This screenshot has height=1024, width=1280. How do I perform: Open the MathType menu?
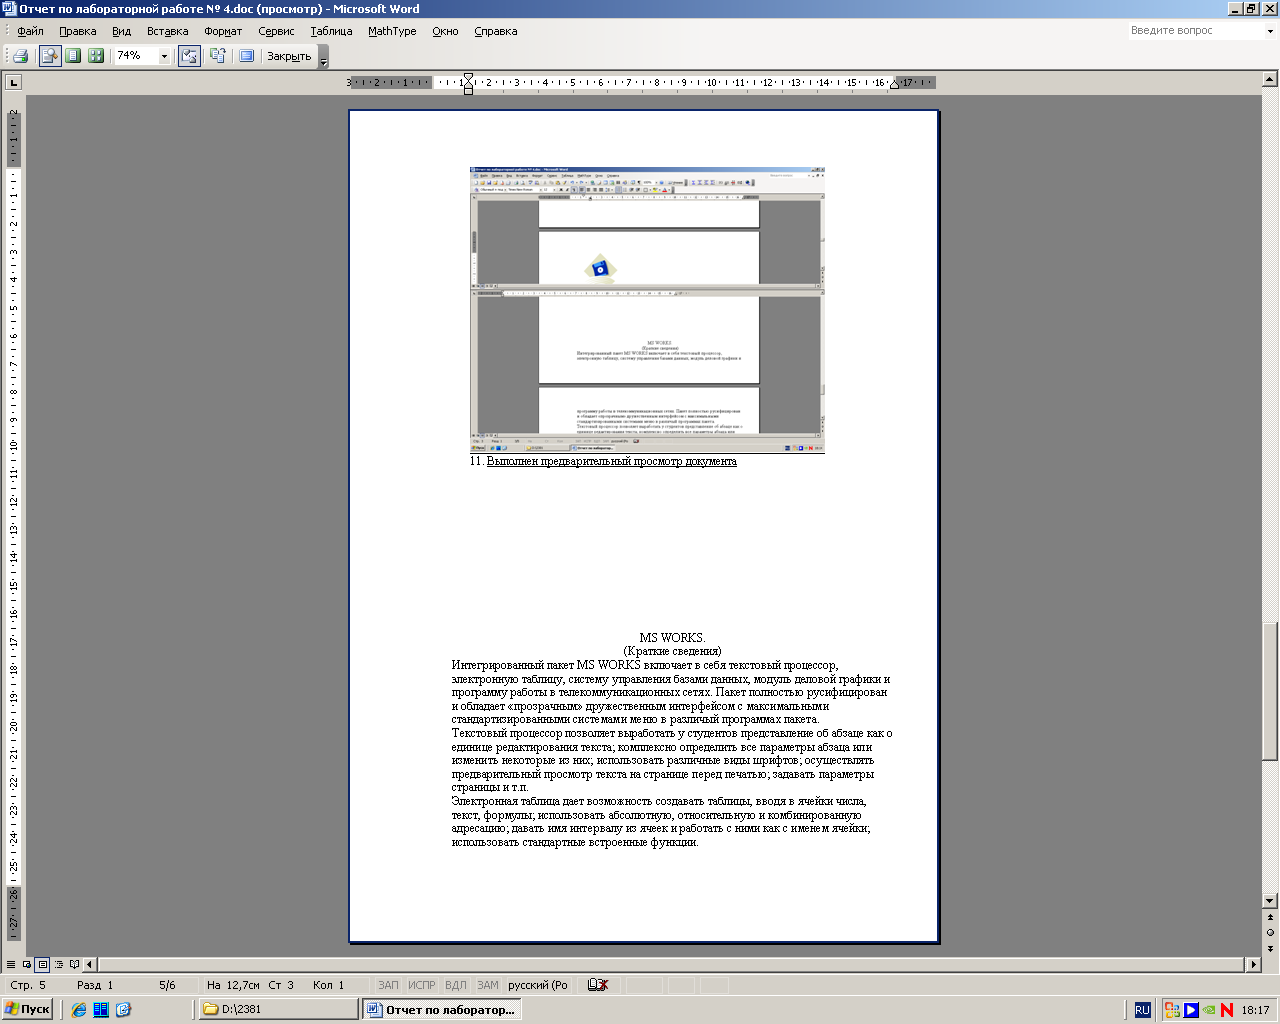392,31
